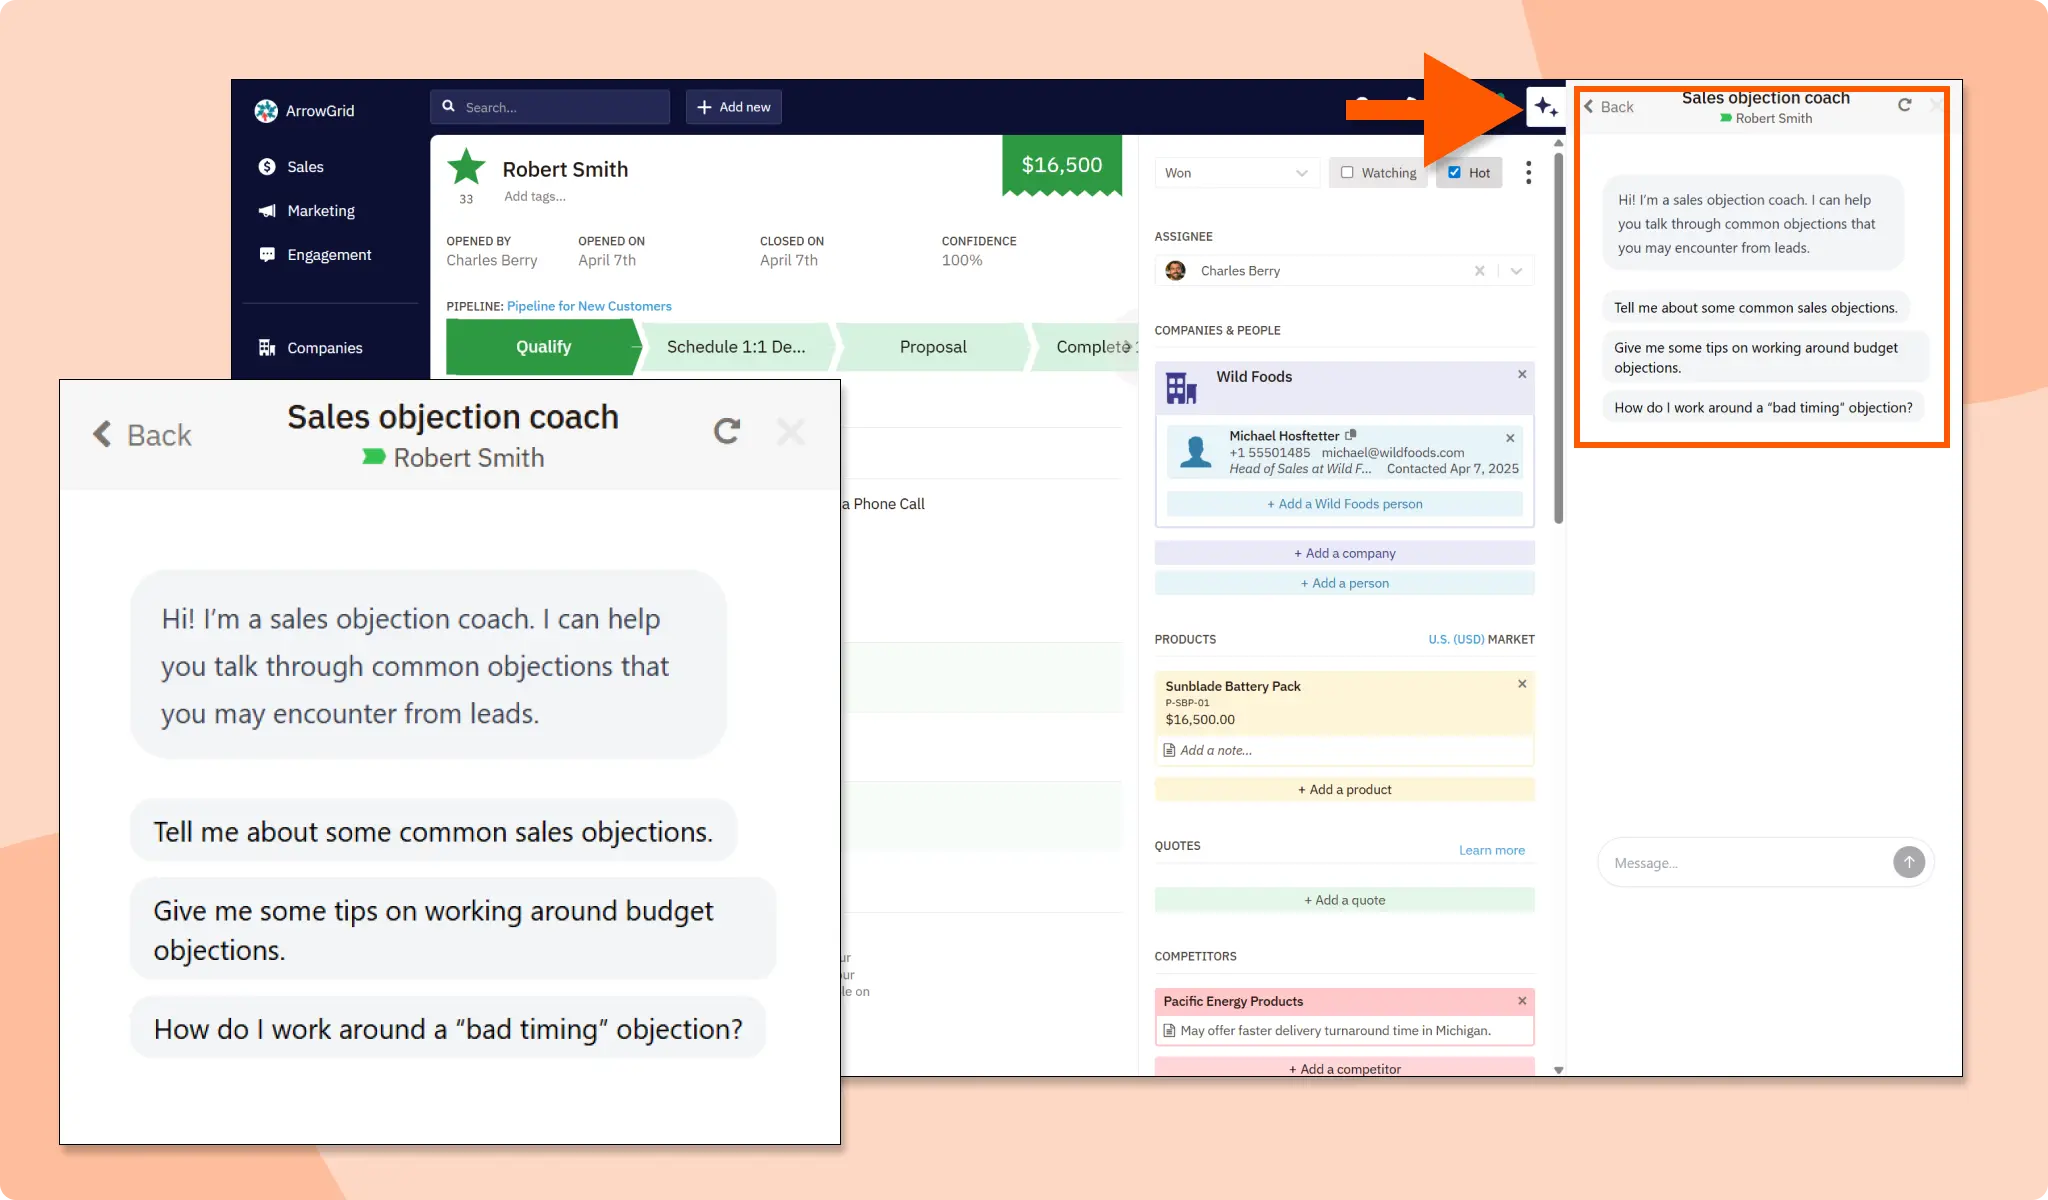Viewport: 2048px width, 1200px height.
Task: Open the Sales menu in sidebar
Action: (x=305, y=167)
